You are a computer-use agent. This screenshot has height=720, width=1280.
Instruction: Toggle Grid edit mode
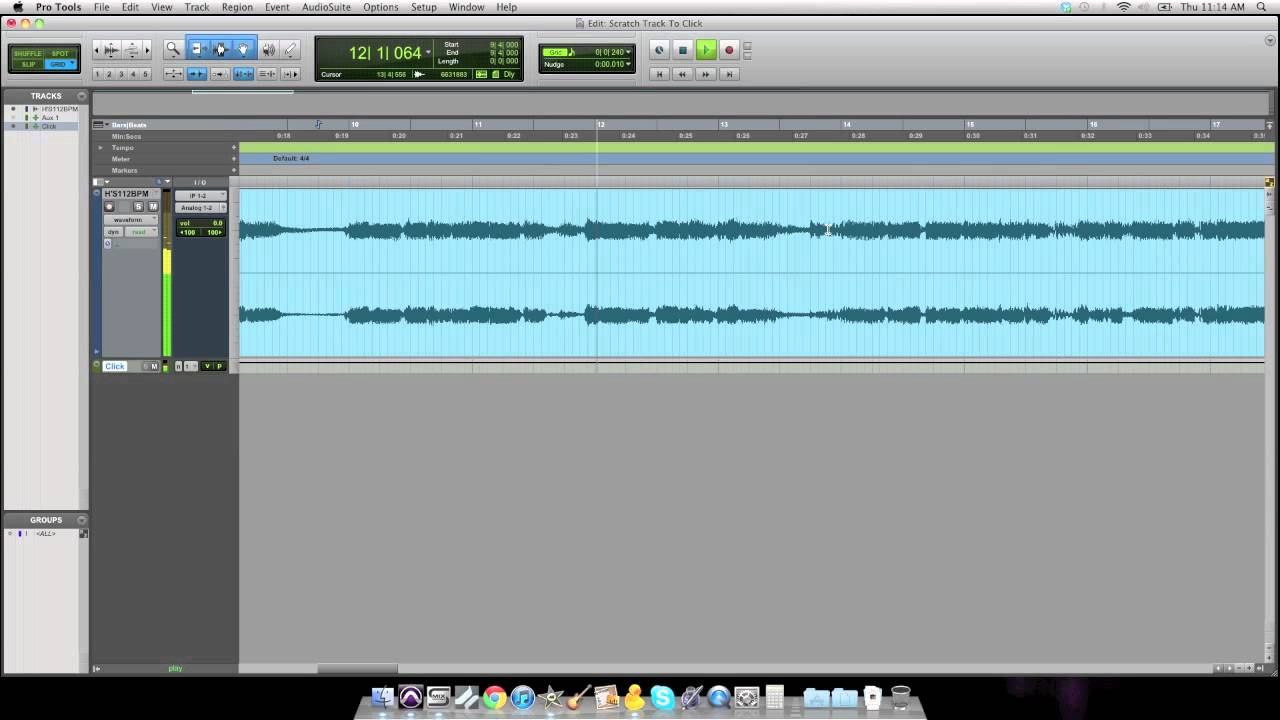coord(60,64)
